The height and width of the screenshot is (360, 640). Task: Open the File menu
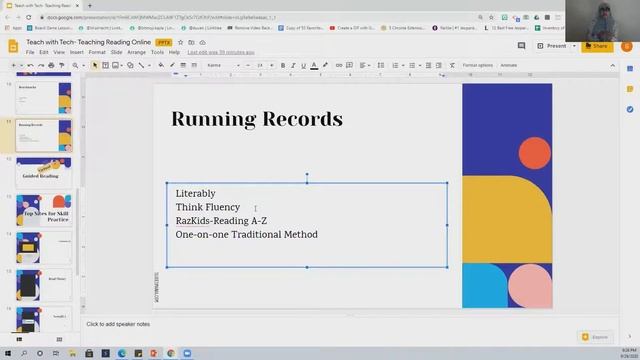pyautogui.click(x=30, y=52)
